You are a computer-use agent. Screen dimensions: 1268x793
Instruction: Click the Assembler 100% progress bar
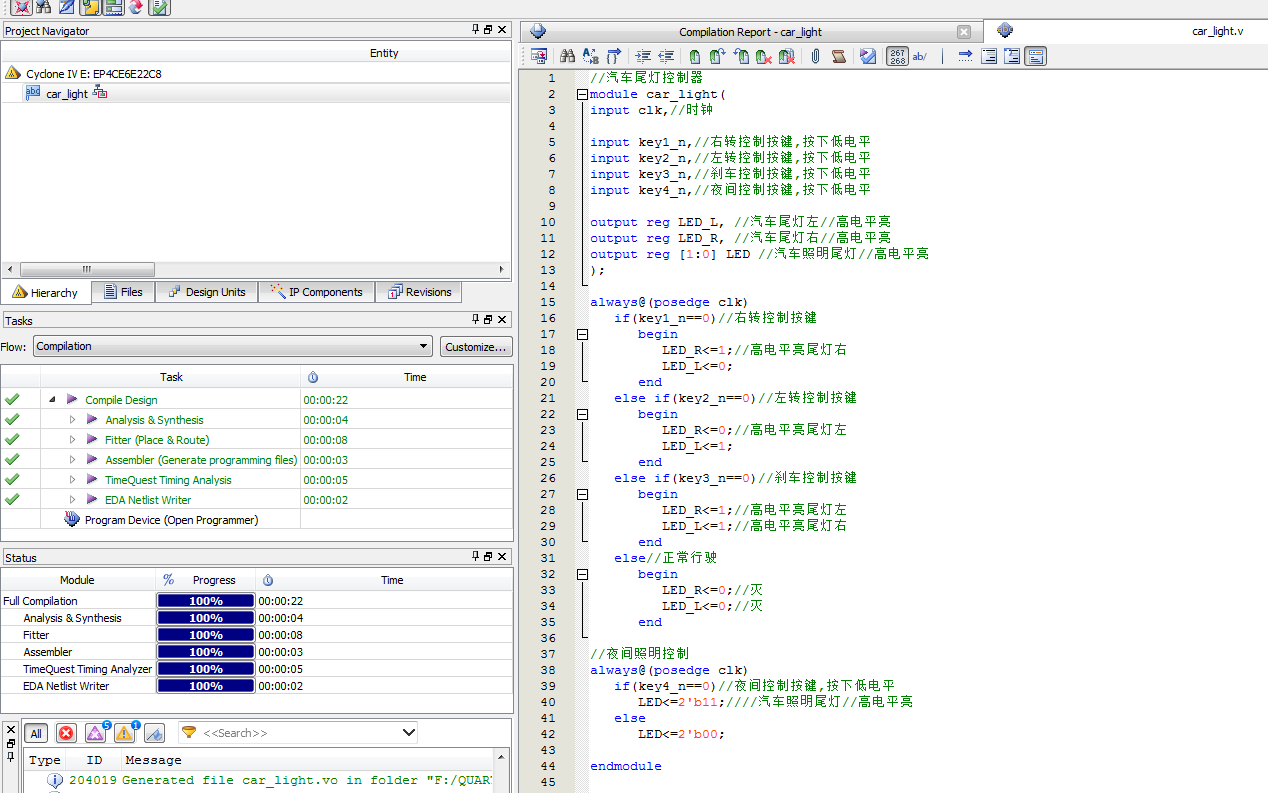(x=206, y=652)
